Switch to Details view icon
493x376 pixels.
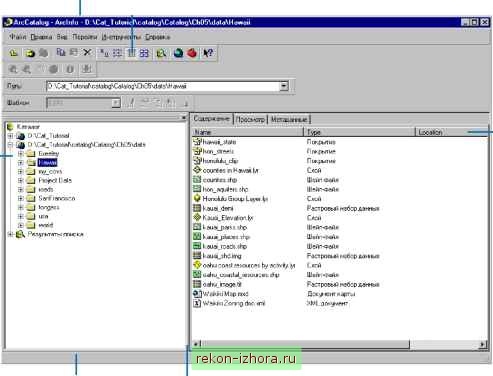[x=131, y=53]
